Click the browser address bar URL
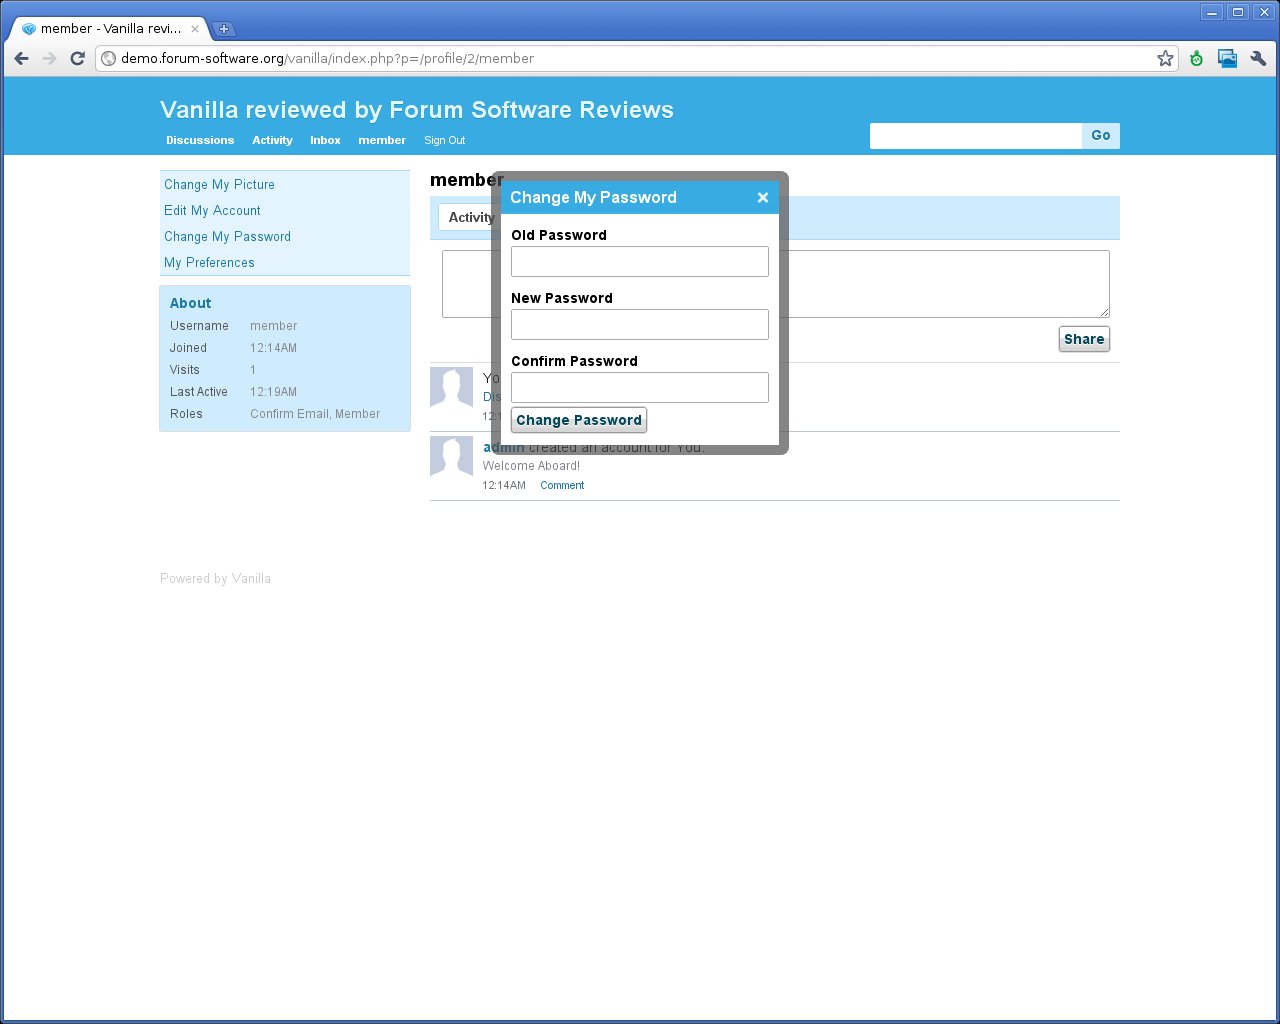1280x1024 pixels. pos(327,58)
